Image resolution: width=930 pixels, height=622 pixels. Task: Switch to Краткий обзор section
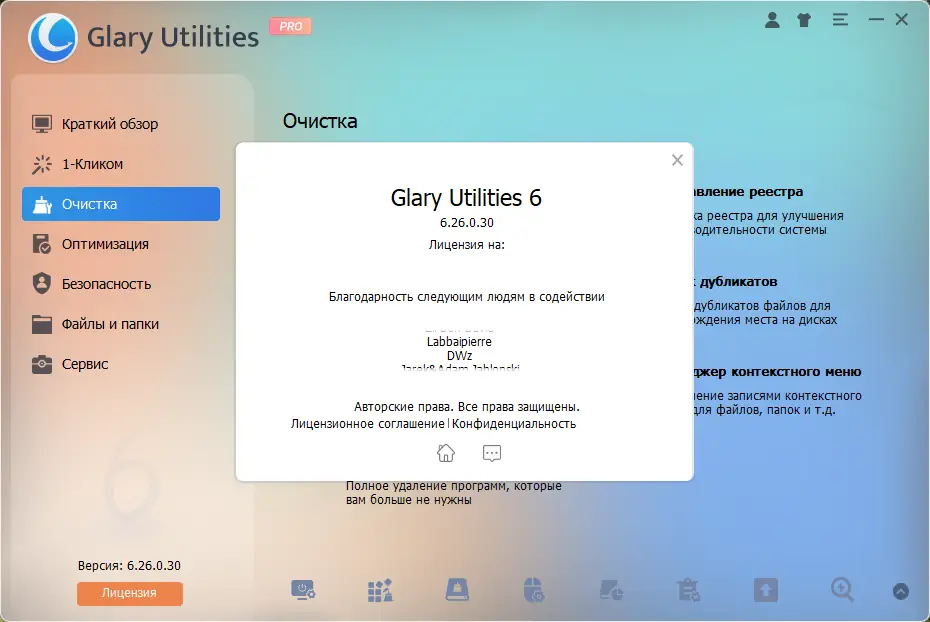point(121,124)
